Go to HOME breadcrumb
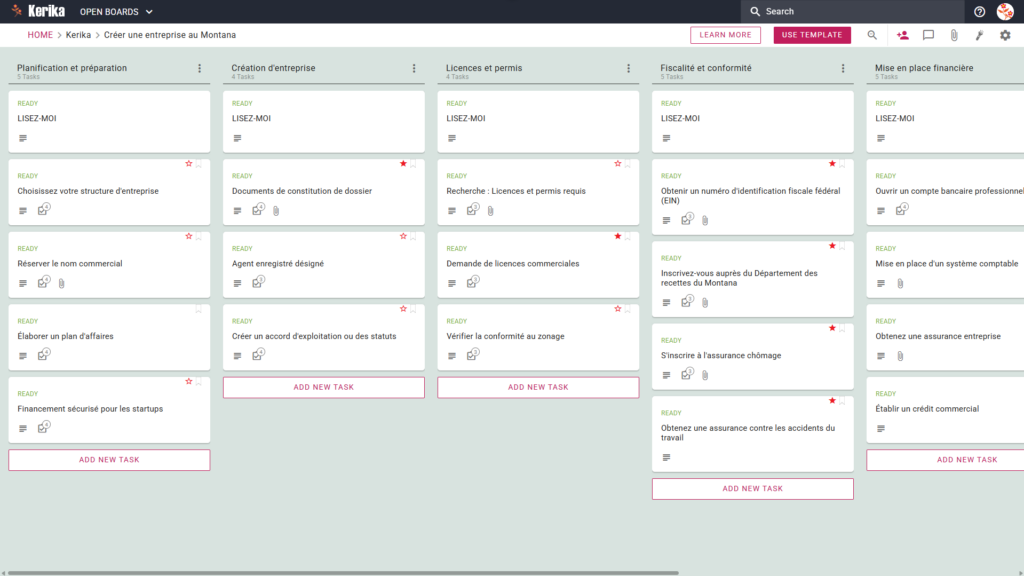This screenshot has height=576, width=1024. [40, 35]
